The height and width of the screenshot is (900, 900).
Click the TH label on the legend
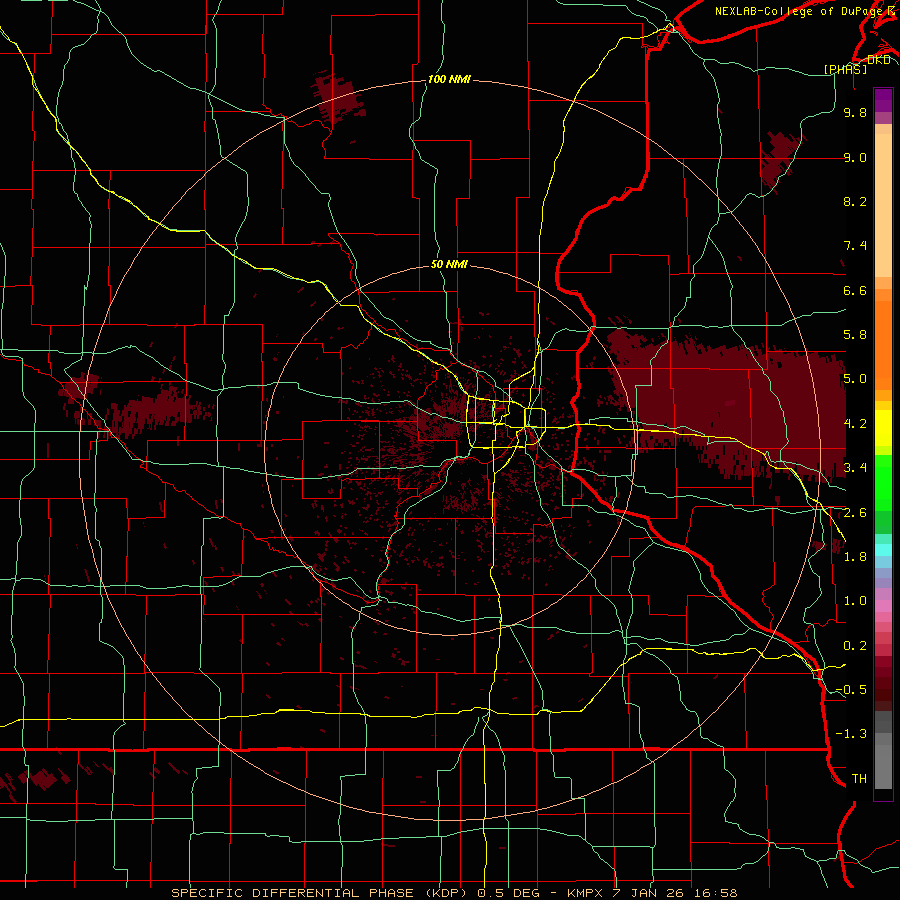pos(859,779)
